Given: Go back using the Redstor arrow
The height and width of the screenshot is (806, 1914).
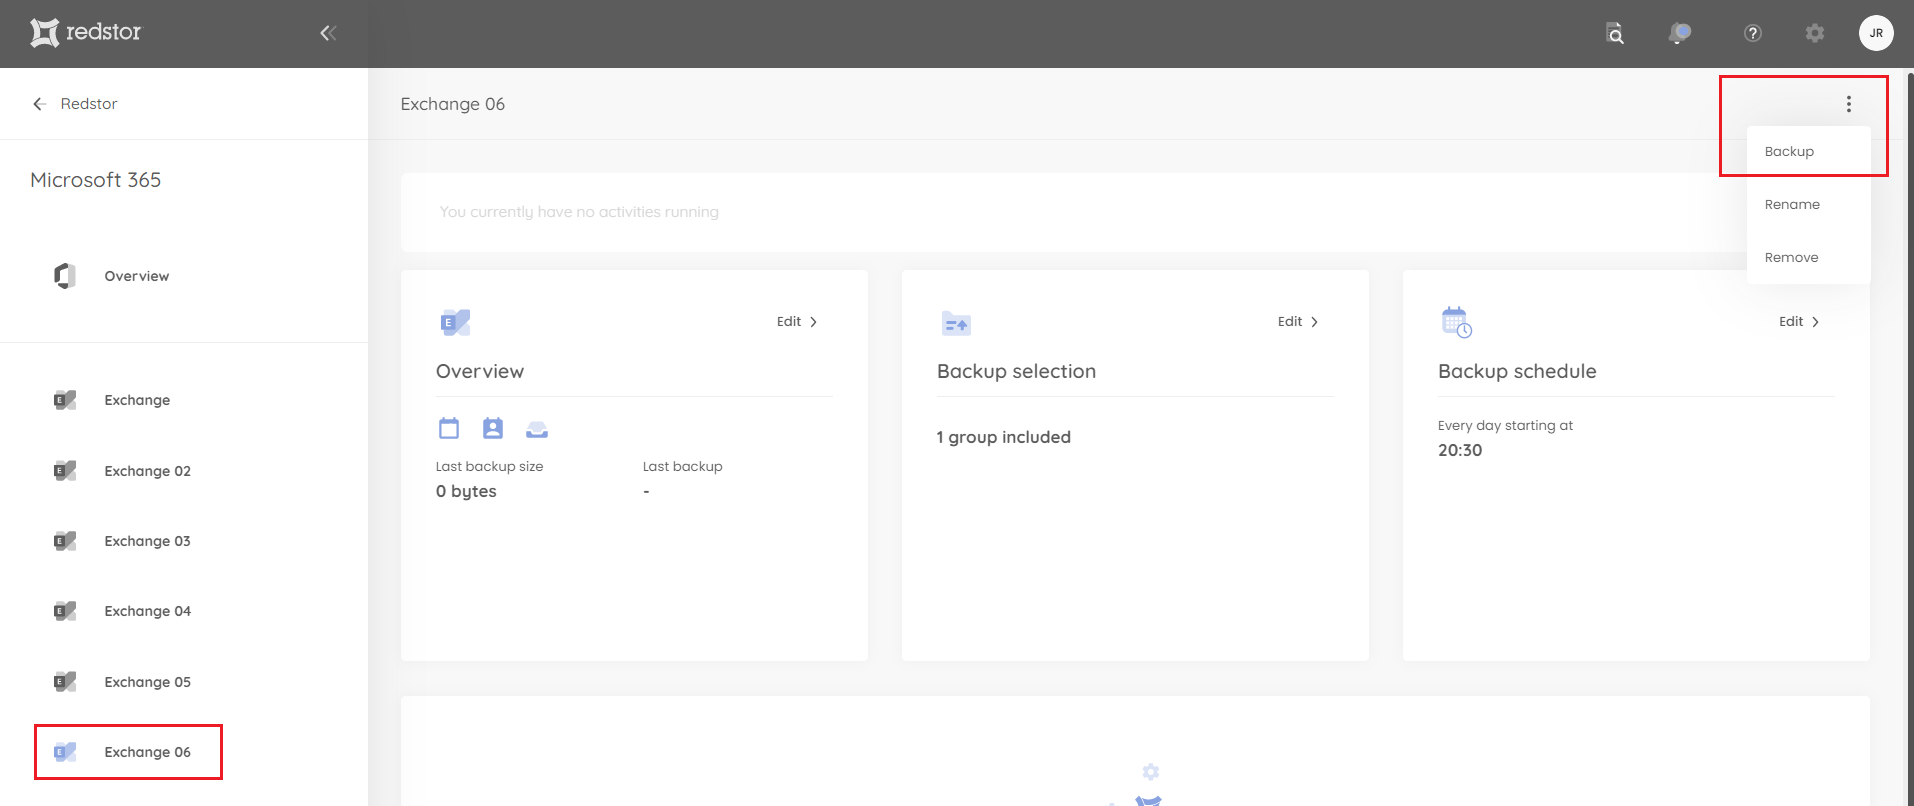Looking at the screenshot, I should (x=39, y=104).
